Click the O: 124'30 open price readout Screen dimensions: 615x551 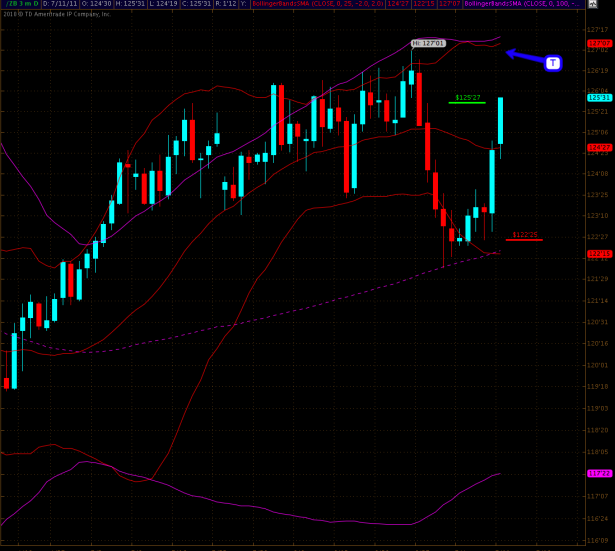pos(102,5)
